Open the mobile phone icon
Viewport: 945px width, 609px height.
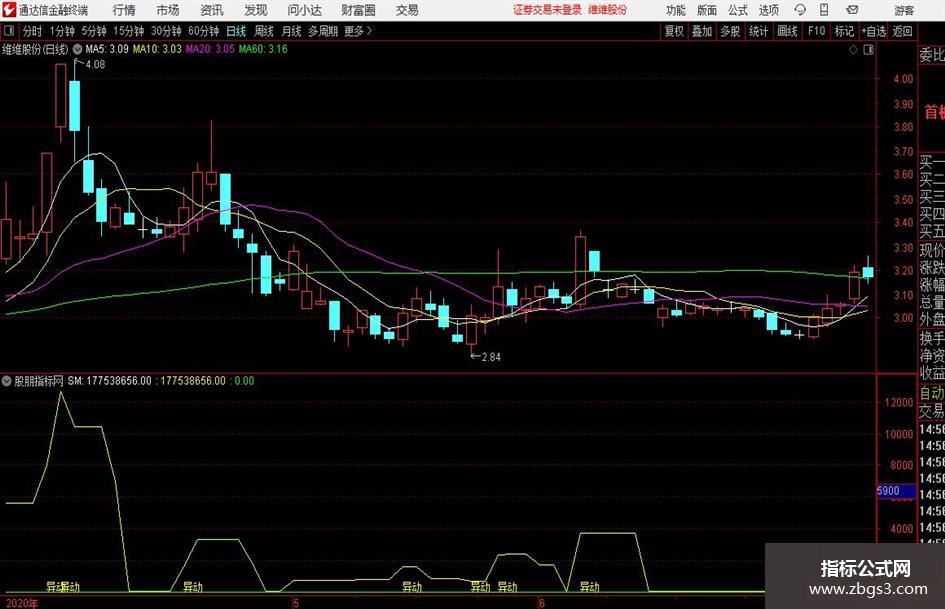coord(824,10)
